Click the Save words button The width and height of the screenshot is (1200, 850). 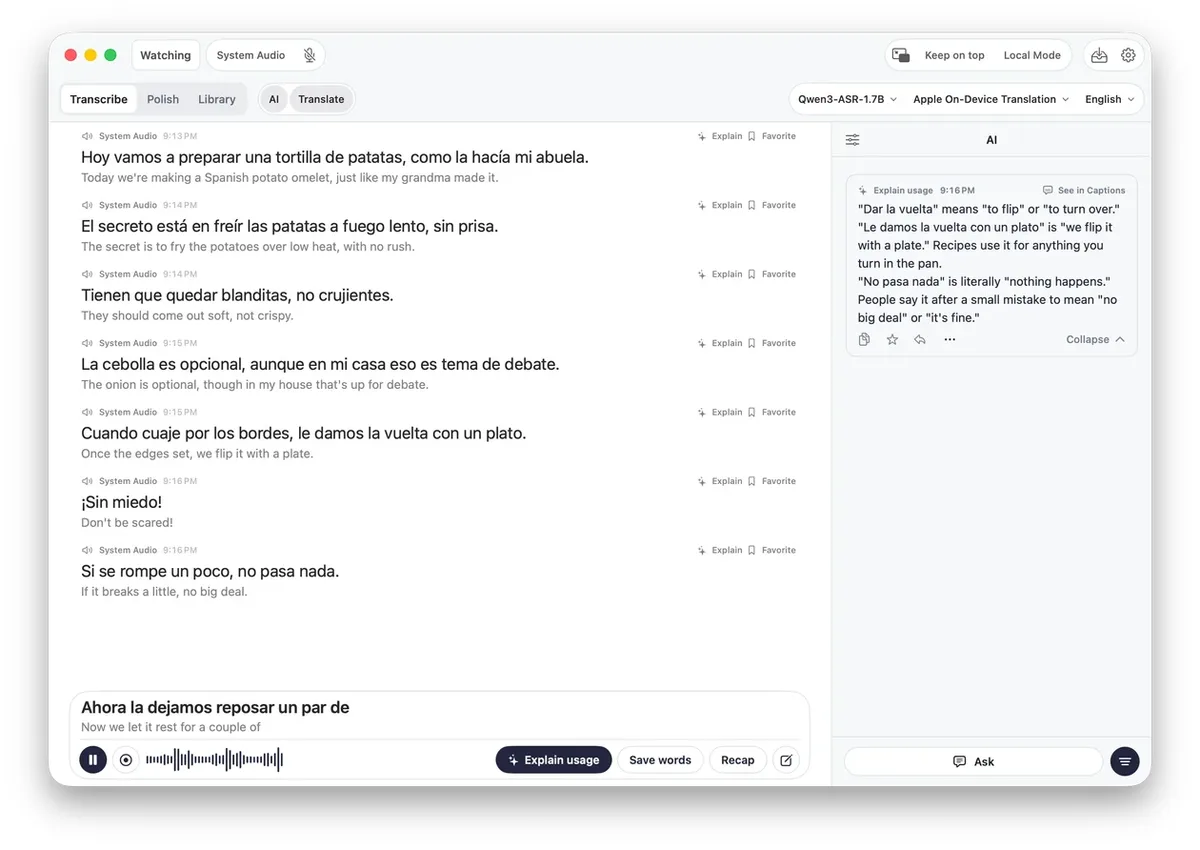pos(660,760)
